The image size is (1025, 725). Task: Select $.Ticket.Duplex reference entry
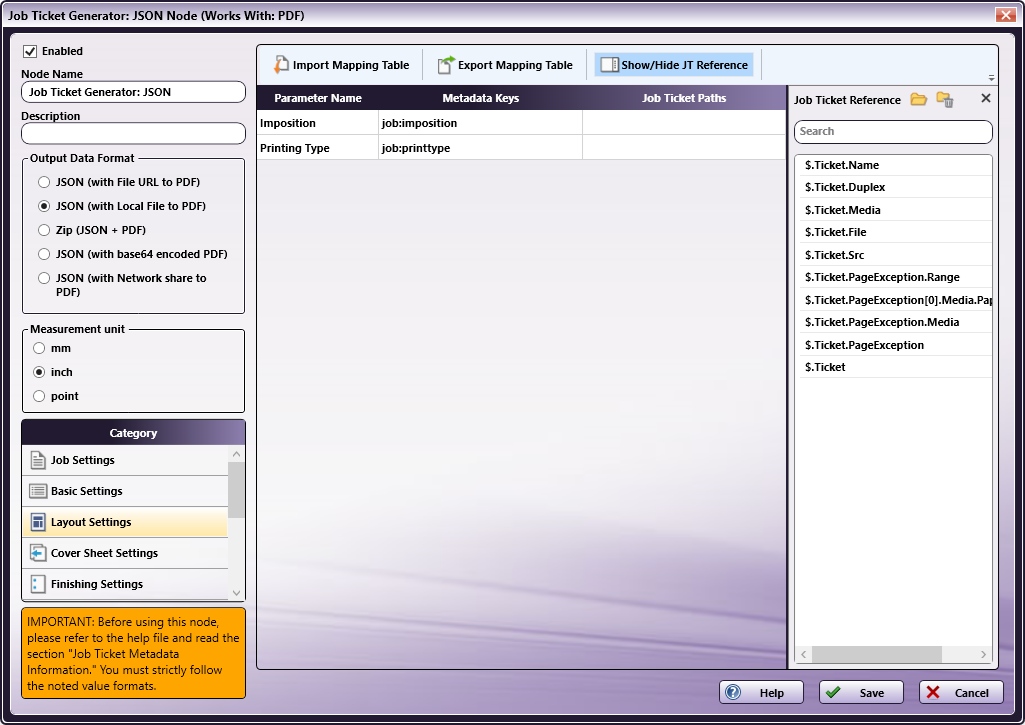896,187
